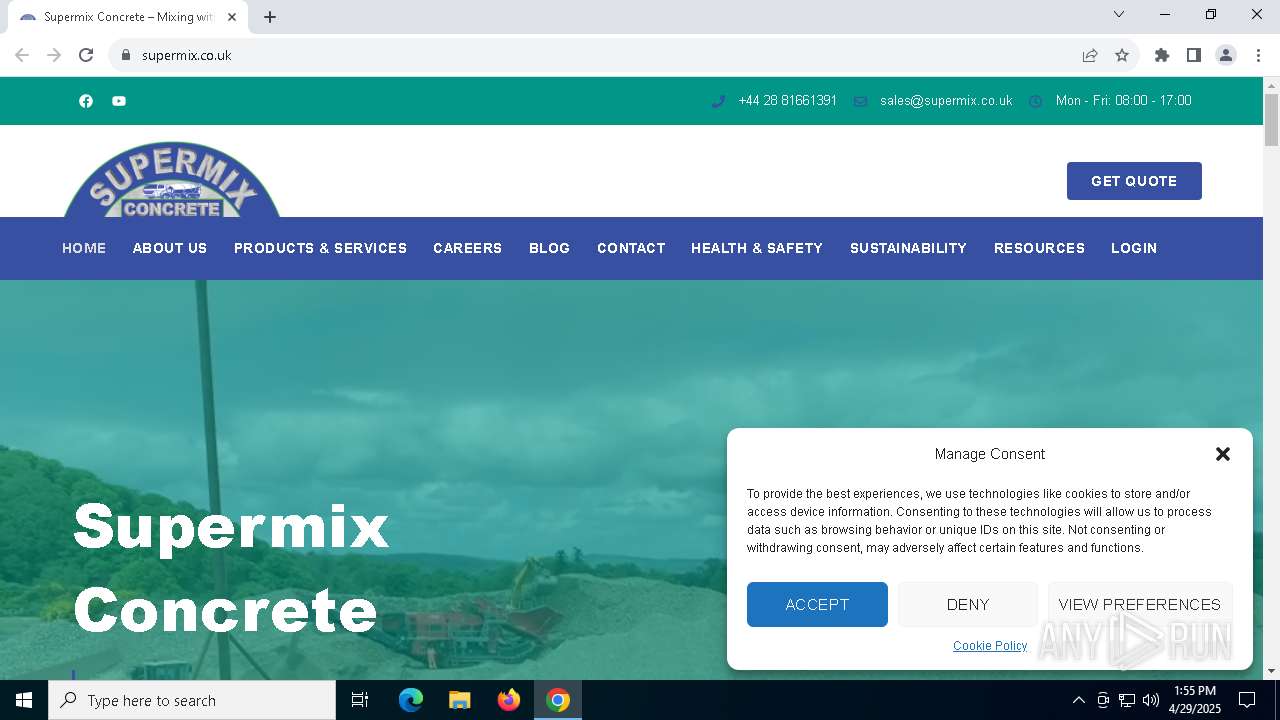1280x720 pixels.
Task: Open a new browser tab
Action: pyautogui.click(x=270, y=17)
